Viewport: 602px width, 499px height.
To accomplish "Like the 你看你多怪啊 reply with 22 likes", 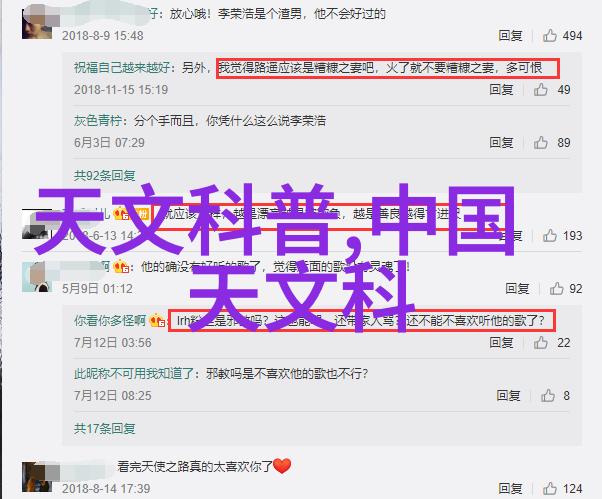I will 540,342.
